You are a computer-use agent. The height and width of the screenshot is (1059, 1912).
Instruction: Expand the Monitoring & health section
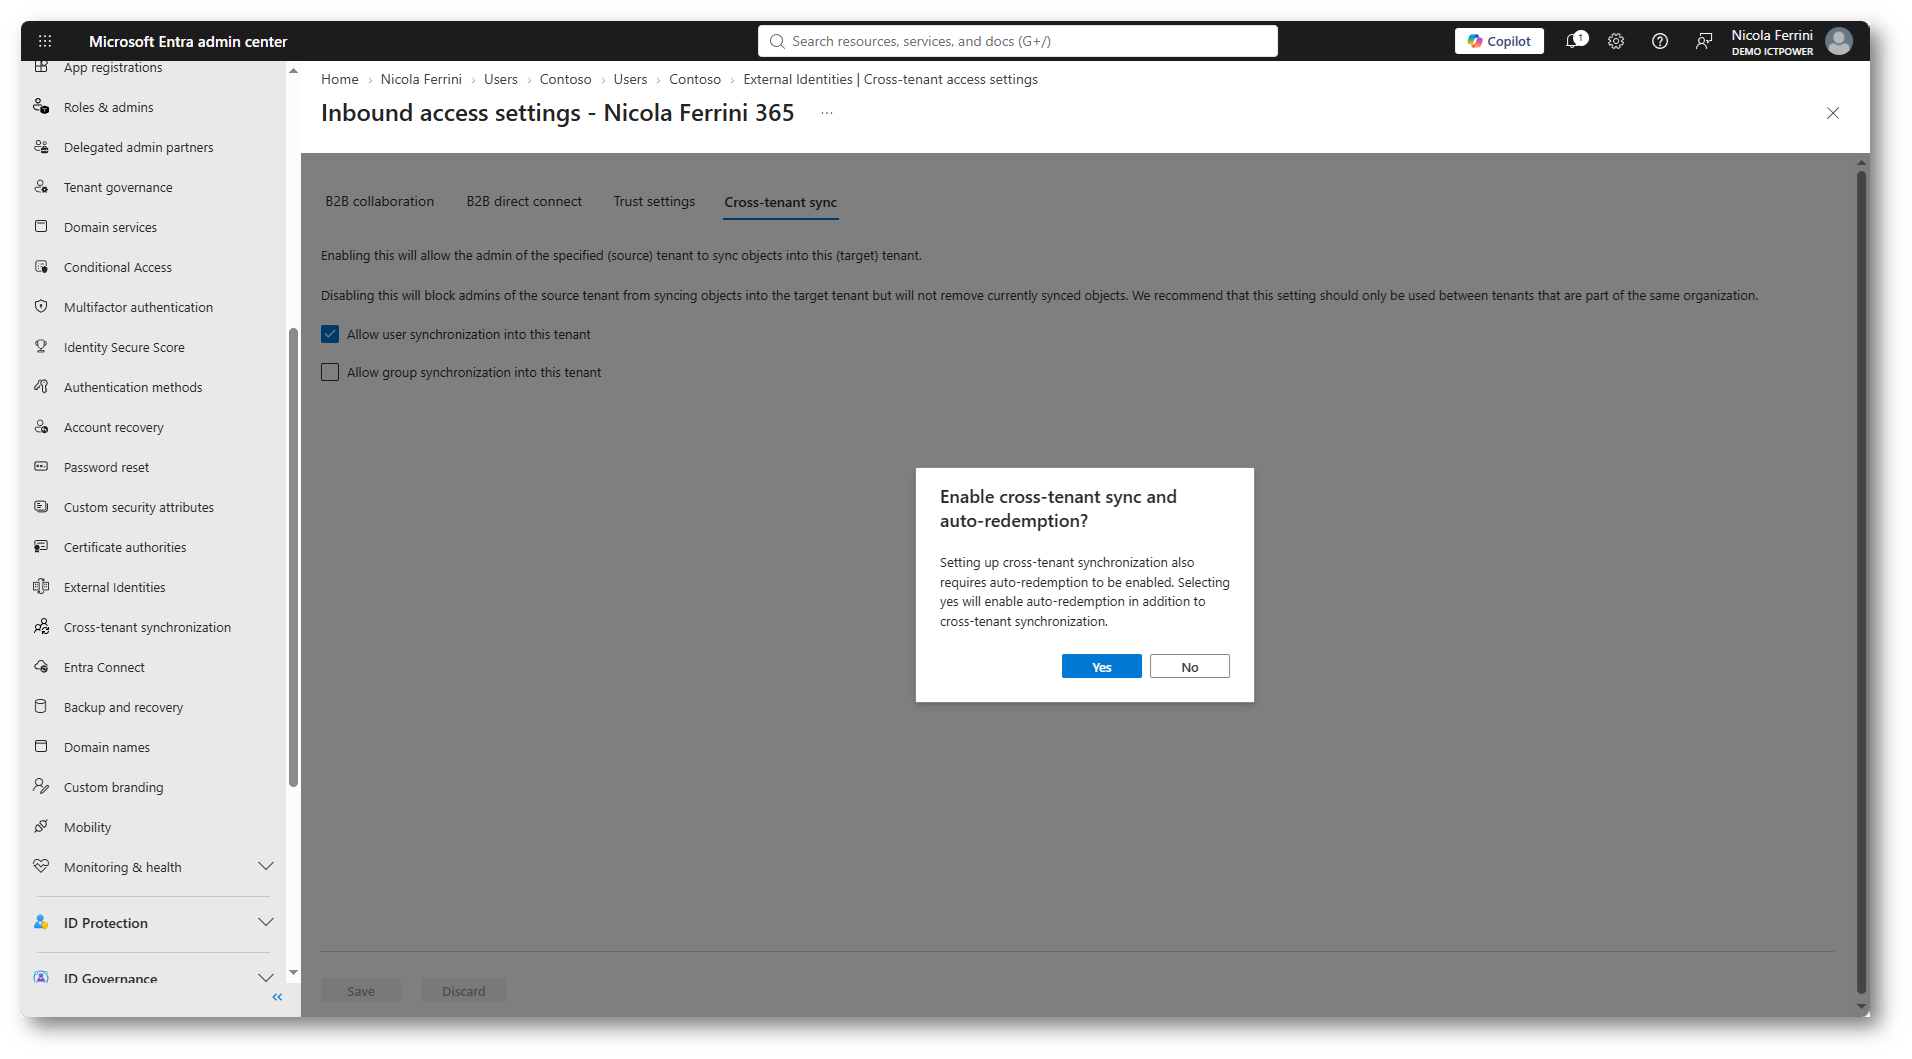click(x=266, y=866)
